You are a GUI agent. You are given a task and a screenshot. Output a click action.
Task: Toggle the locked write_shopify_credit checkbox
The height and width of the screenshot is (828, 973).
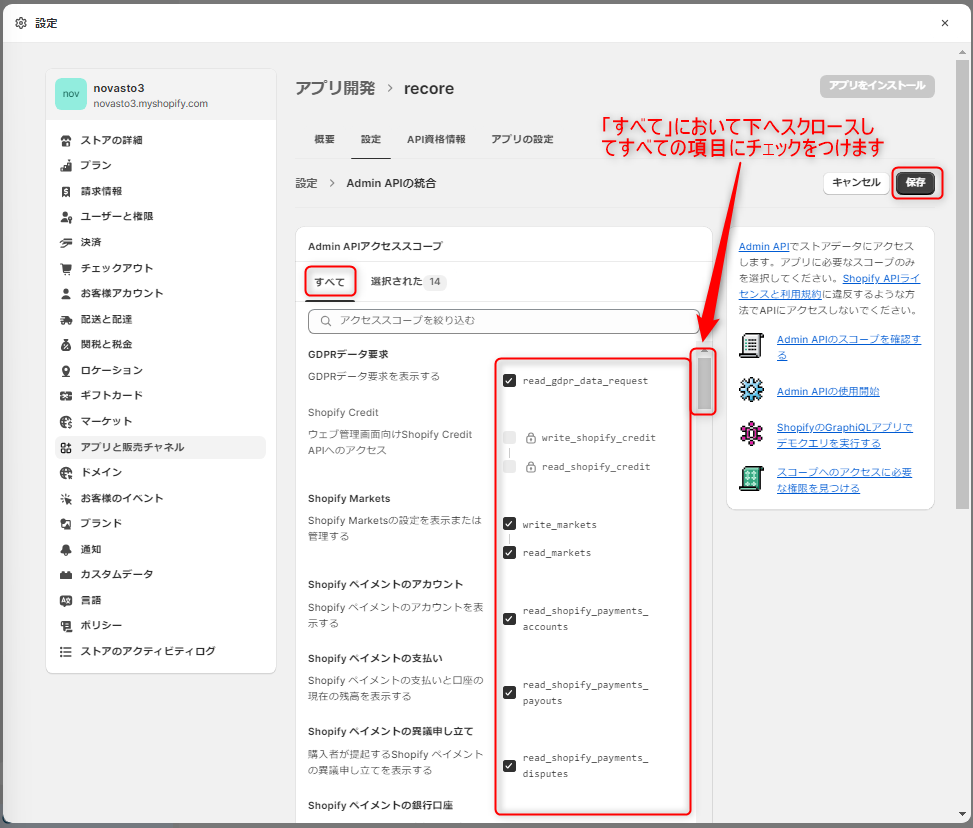[x=509, y=438]
